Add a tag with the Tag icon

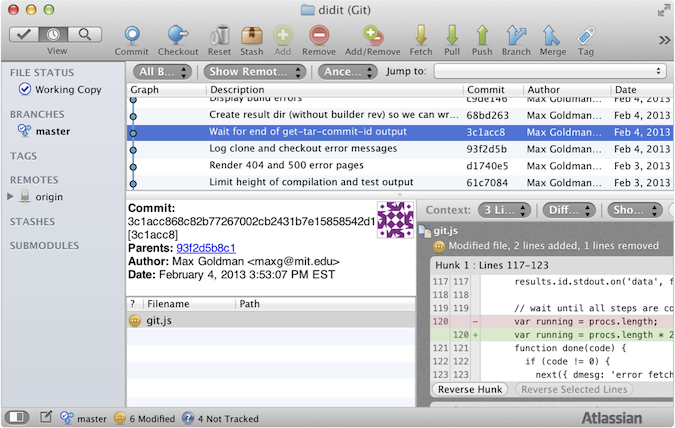[586, 38]
